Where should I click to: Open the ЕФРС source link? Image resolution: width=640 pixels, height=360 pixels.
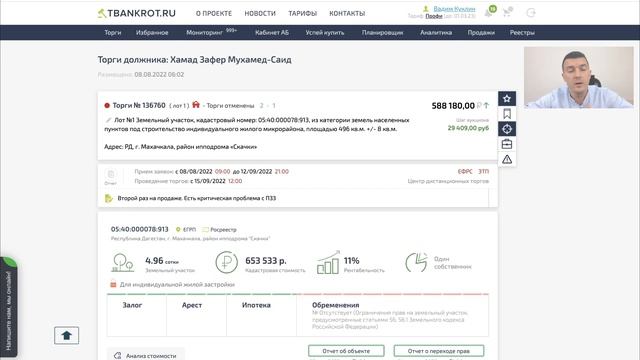tap(465, 171)
